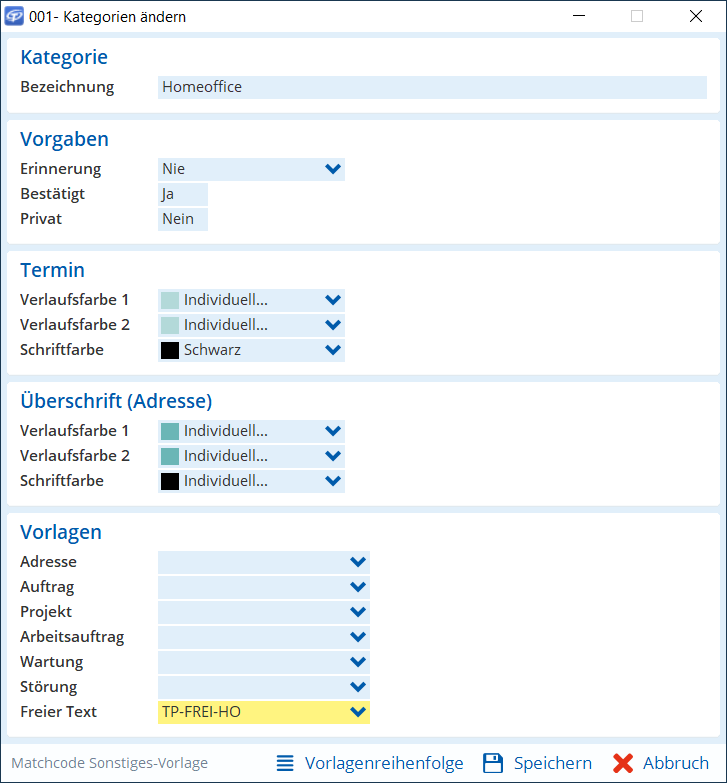Click the app logo in title bar
This screenshot has height=783, width=727.
coord(14,16)
